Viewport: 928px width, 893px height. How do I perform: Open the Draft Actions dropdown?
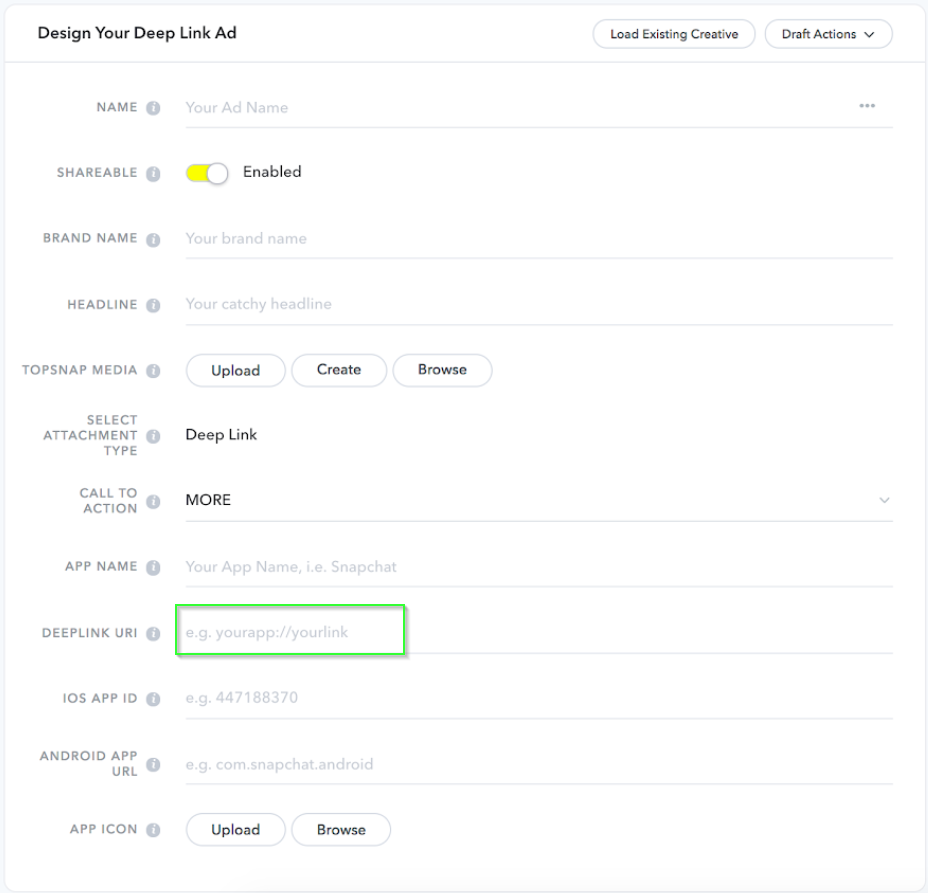click(828, 34)
